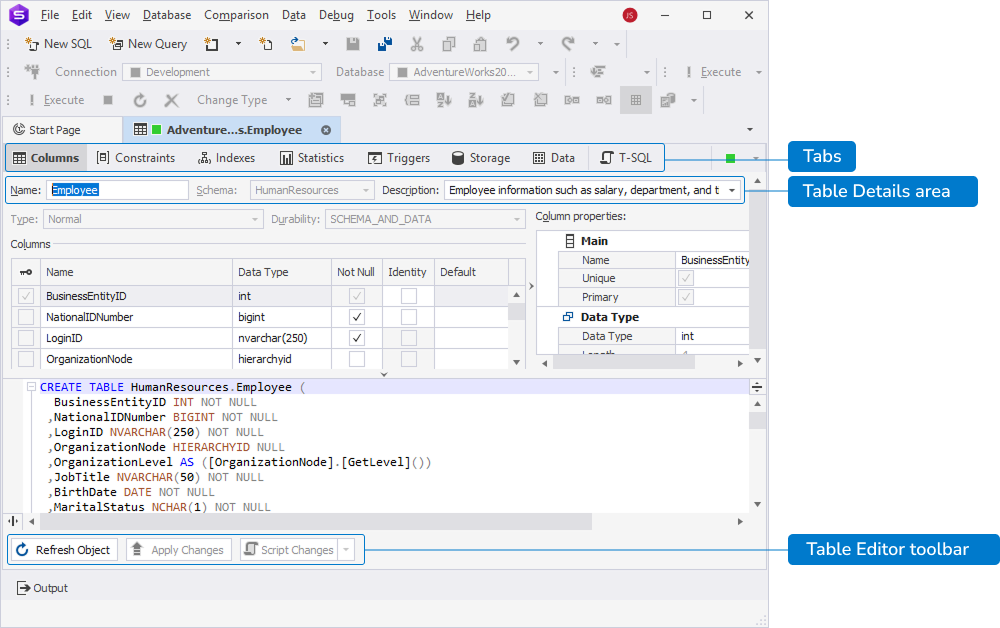Collapse the CREATE TABLE code fold
Image resolution: width=1000 pixels, height=628 pixels.
pyautogui.click(x=31, y=387)
